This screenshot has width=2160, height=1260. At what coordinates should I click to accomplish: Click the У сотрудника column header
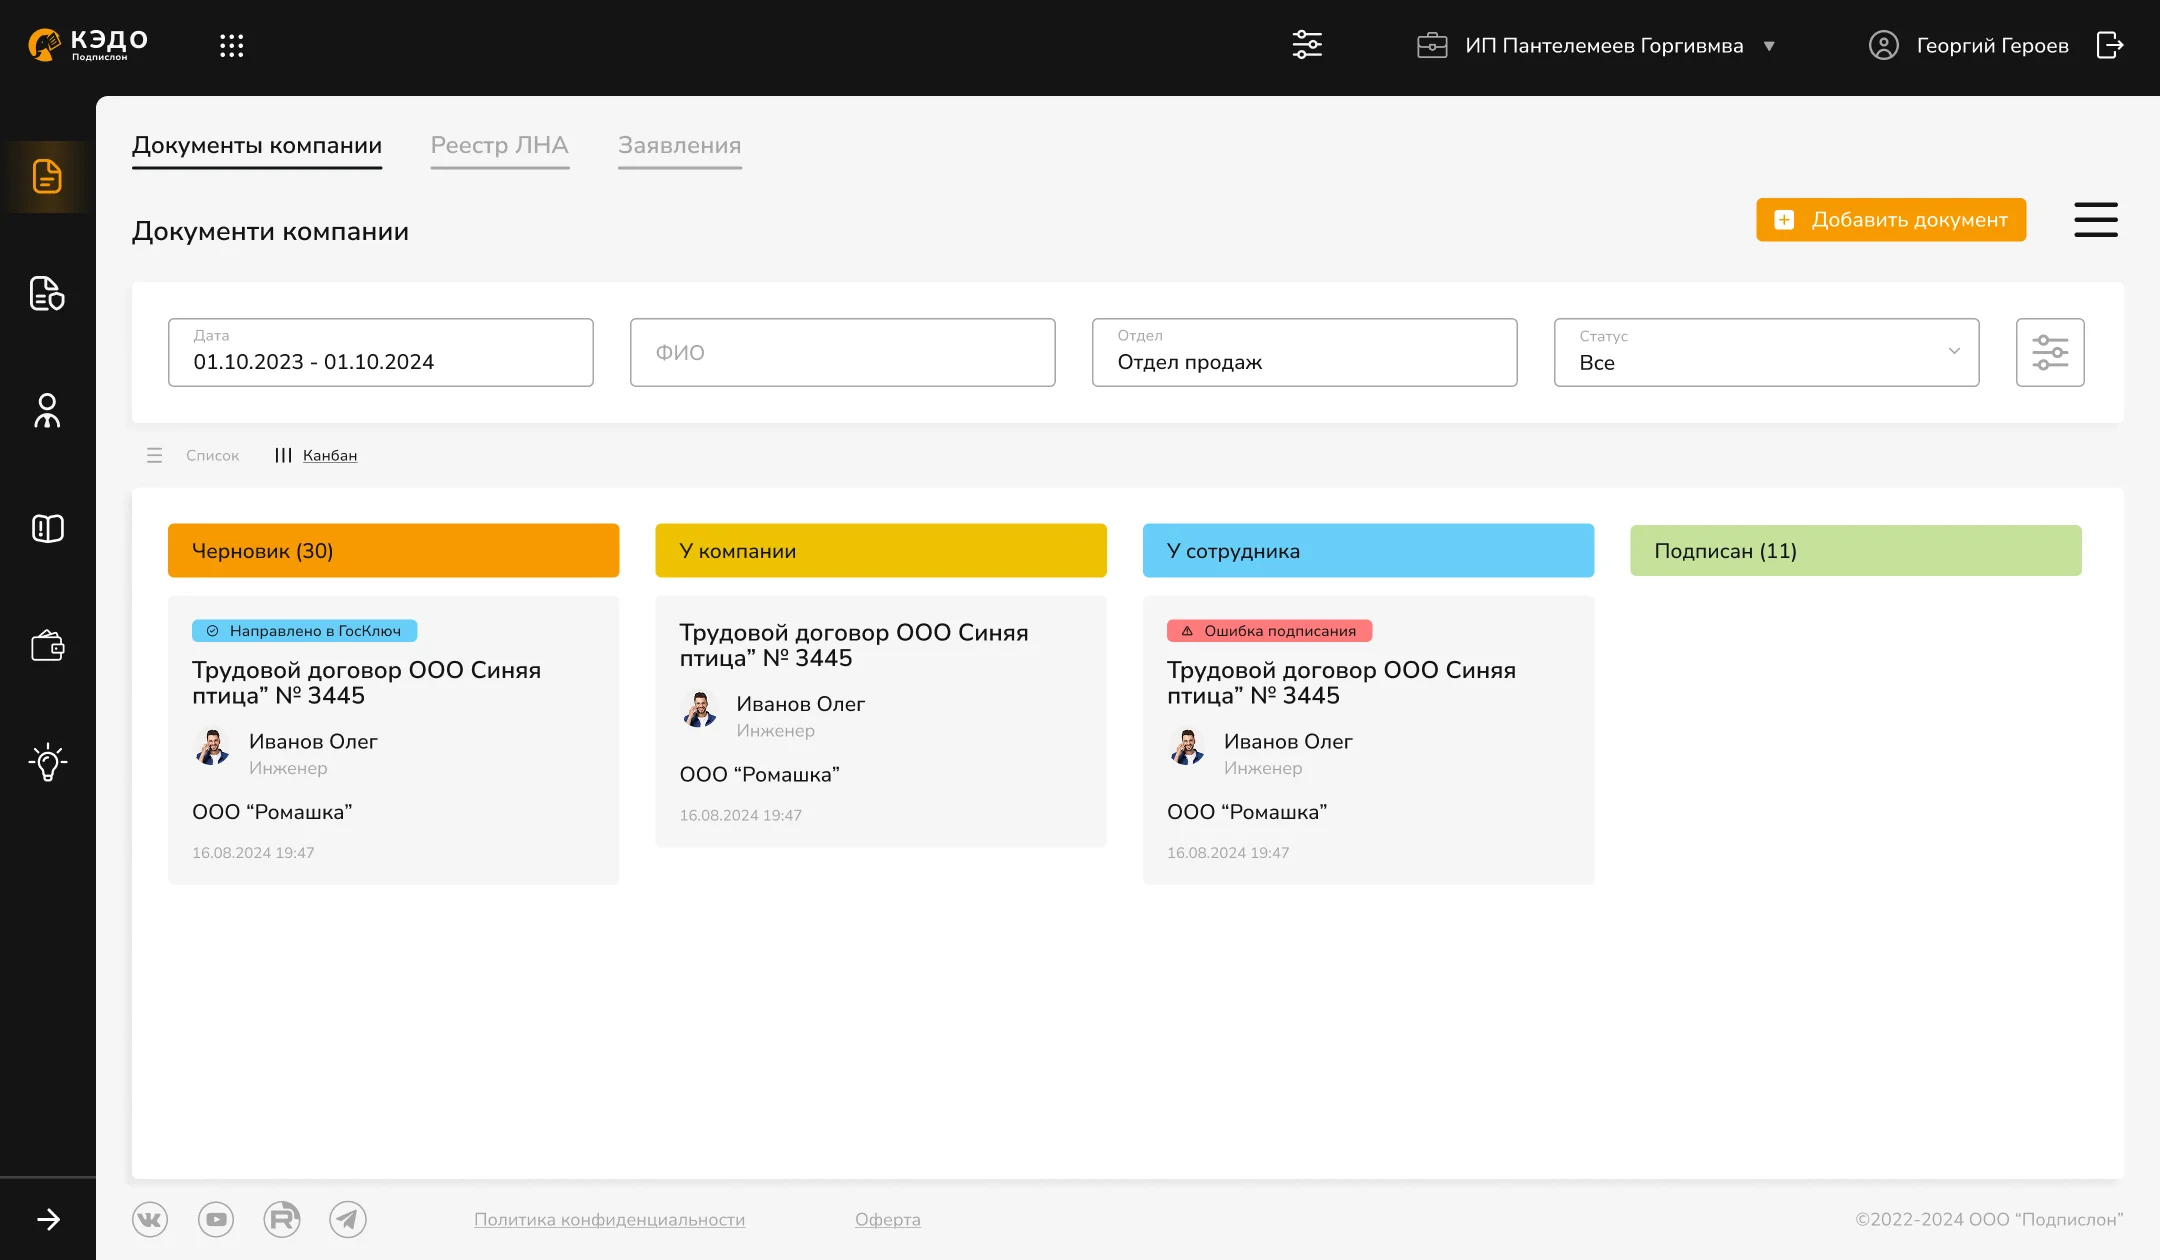[x=1369, y=550]
